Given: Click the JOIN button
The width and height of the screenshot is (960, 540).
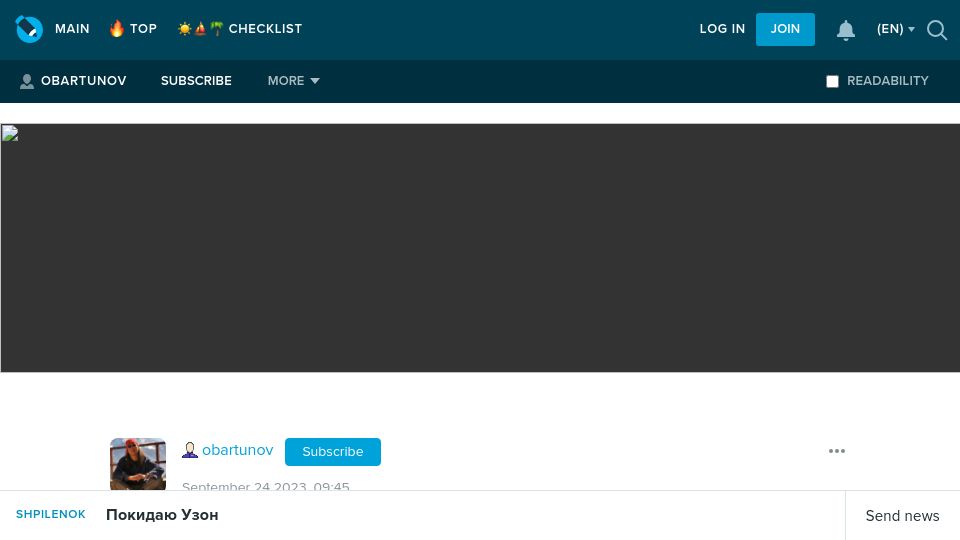Looking at the screenshot, I should (785, 29).
